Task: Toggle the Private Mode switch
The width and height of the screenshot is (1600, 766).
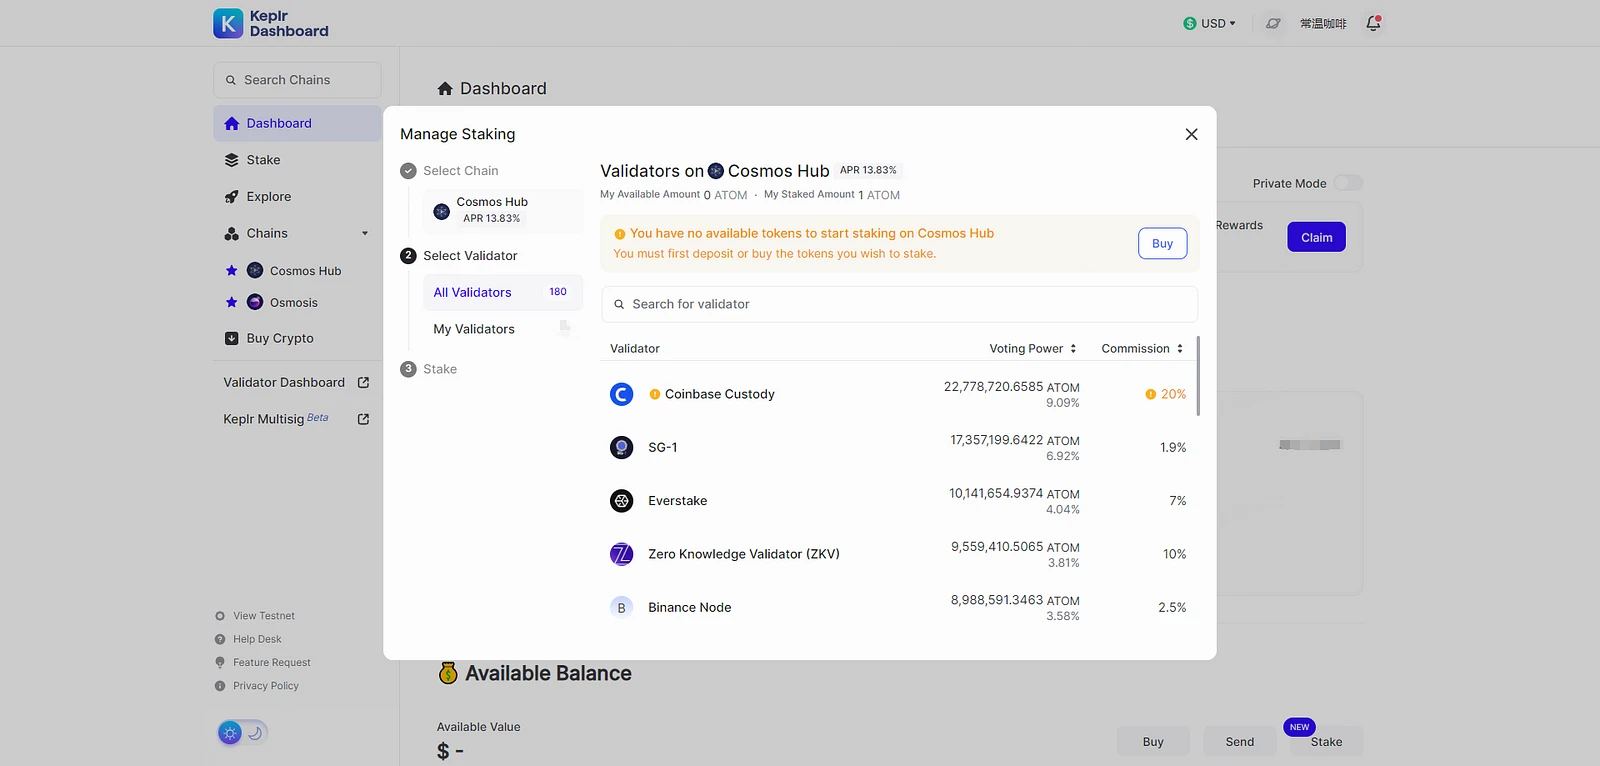Action: pos(1348,183)
